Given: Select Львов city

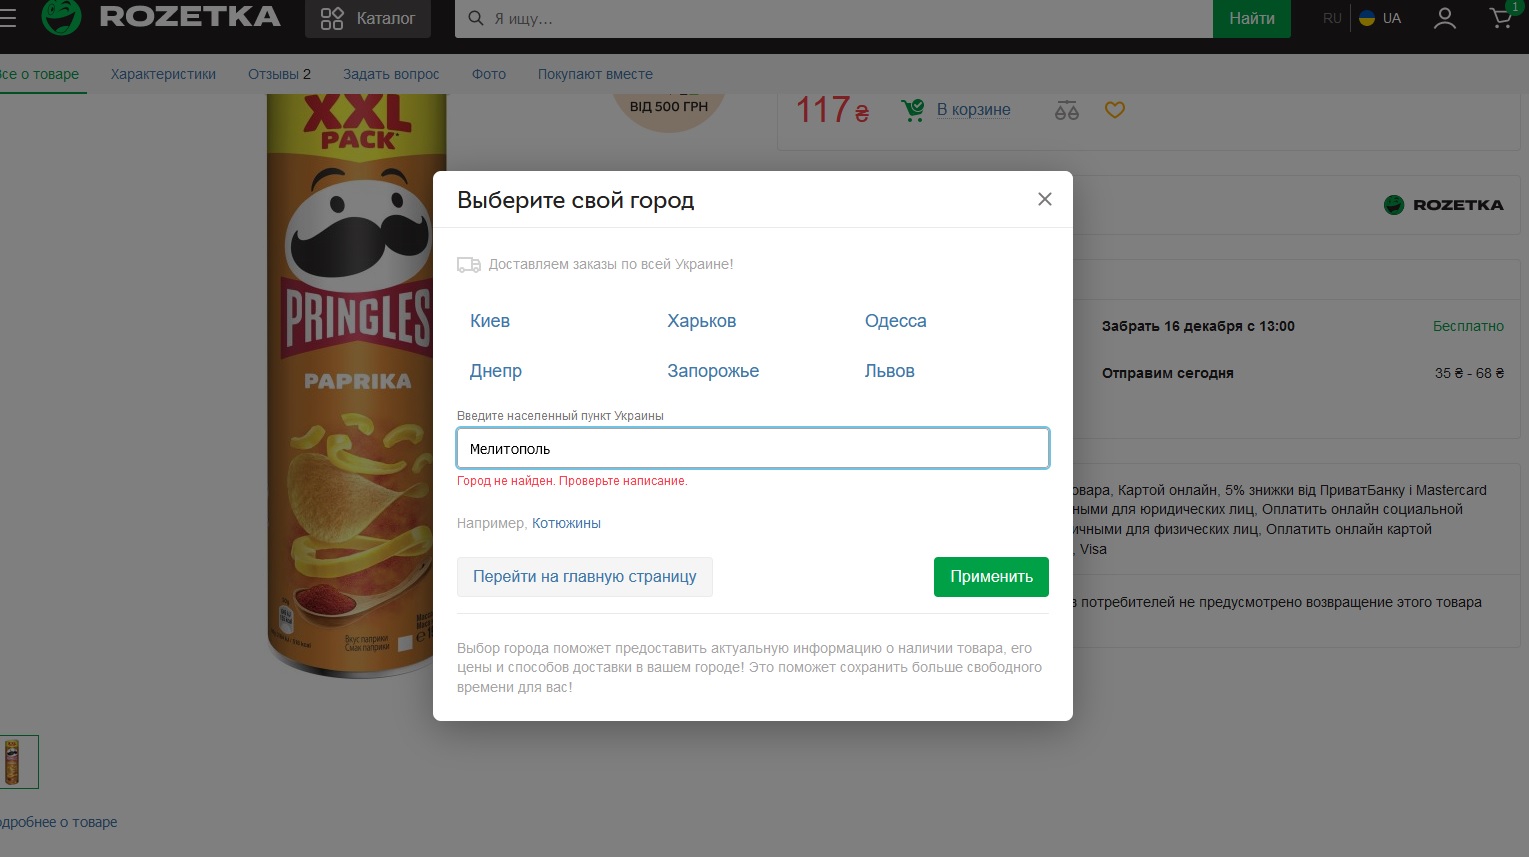Looking at the screenshot, I should click(890, 371).
